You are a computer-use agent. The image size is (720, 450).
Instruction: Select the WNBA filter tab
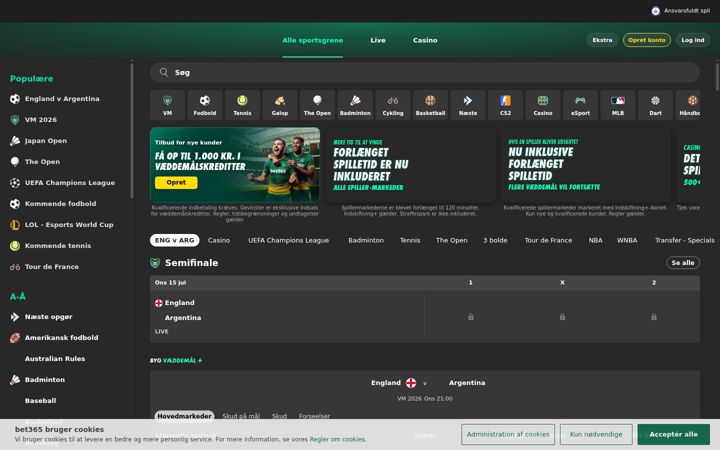click(x=627, y=240)
